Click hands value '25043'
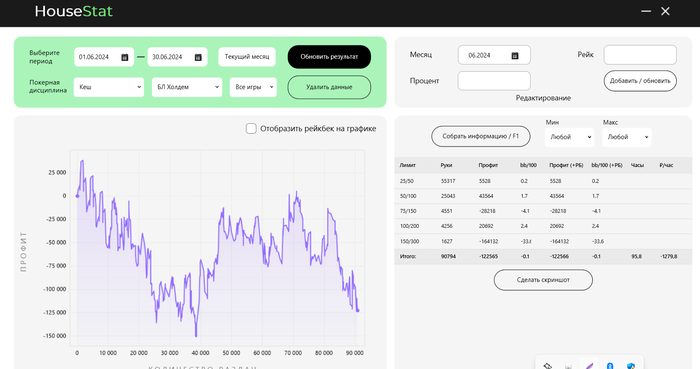The image size is (700, 369). pyautogui.click(x=448, y=196)
